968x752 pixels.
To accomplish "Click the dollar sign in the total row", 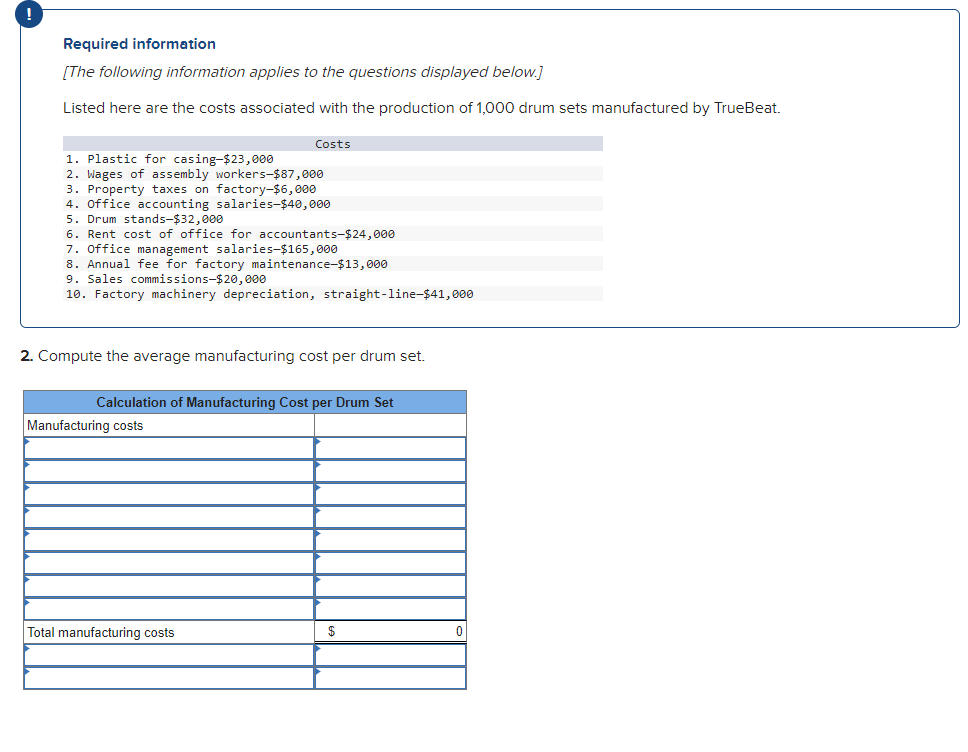I will point(330,631).
